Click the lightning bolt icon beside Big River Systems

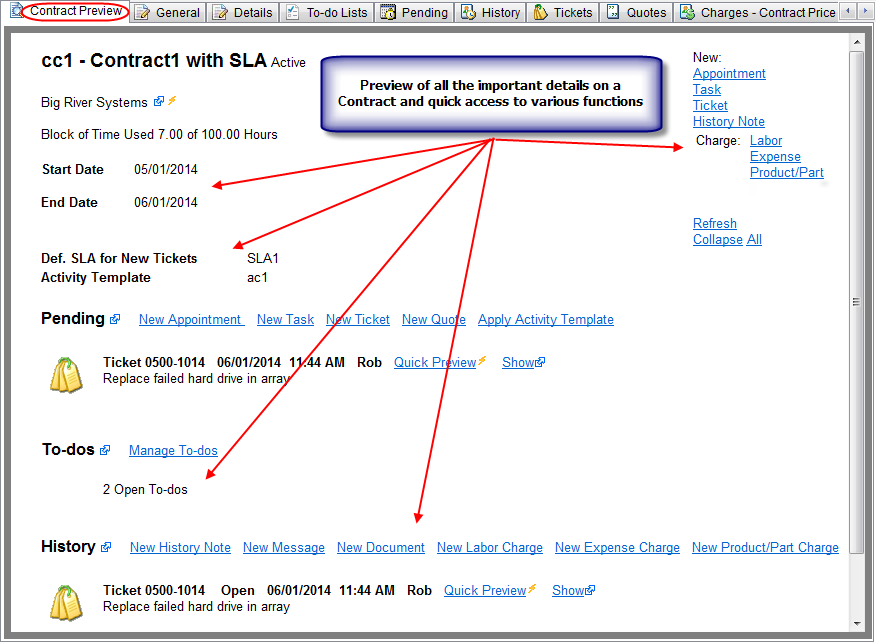click(x=172, y=102)
